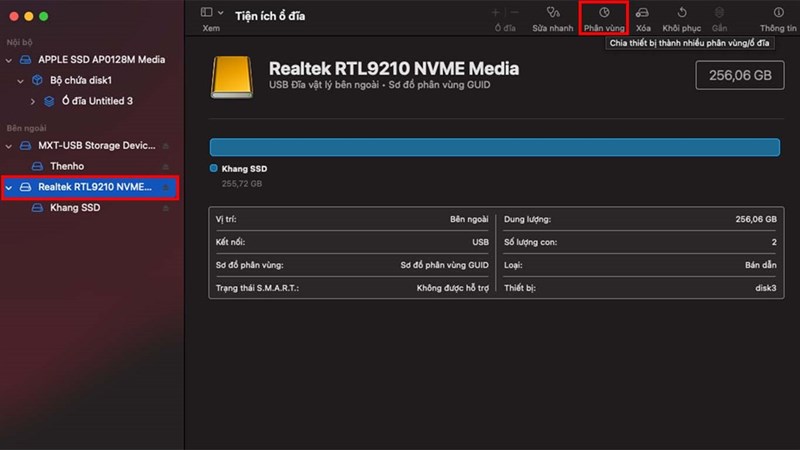Viewport: 800px width, 450px height.
Task: Click the remove volume minus icon
Action: click(x=515, y=13)
